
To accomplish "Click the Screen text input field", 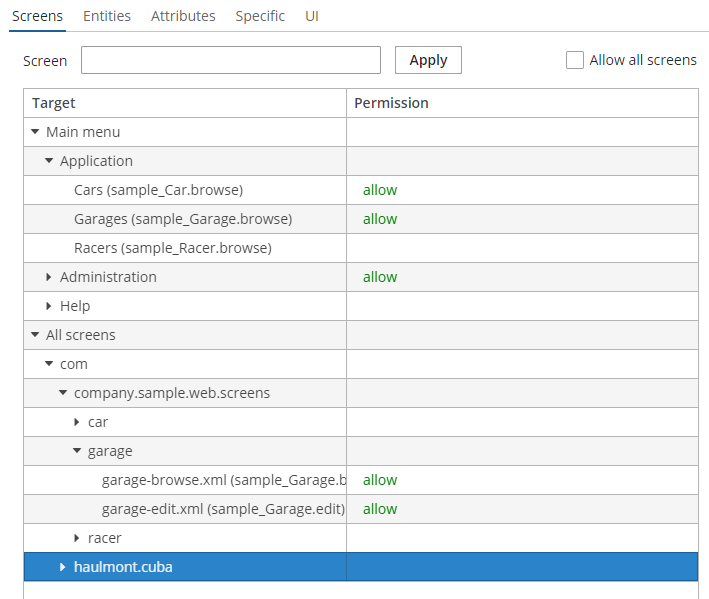I will click(231, 60).
